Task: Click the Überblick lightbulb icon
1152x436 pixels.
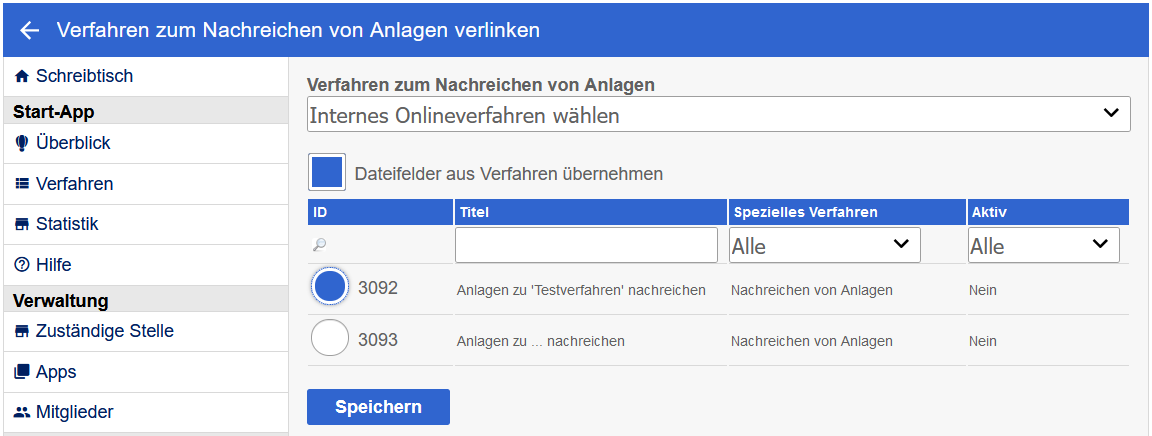Action: [22, 144]
